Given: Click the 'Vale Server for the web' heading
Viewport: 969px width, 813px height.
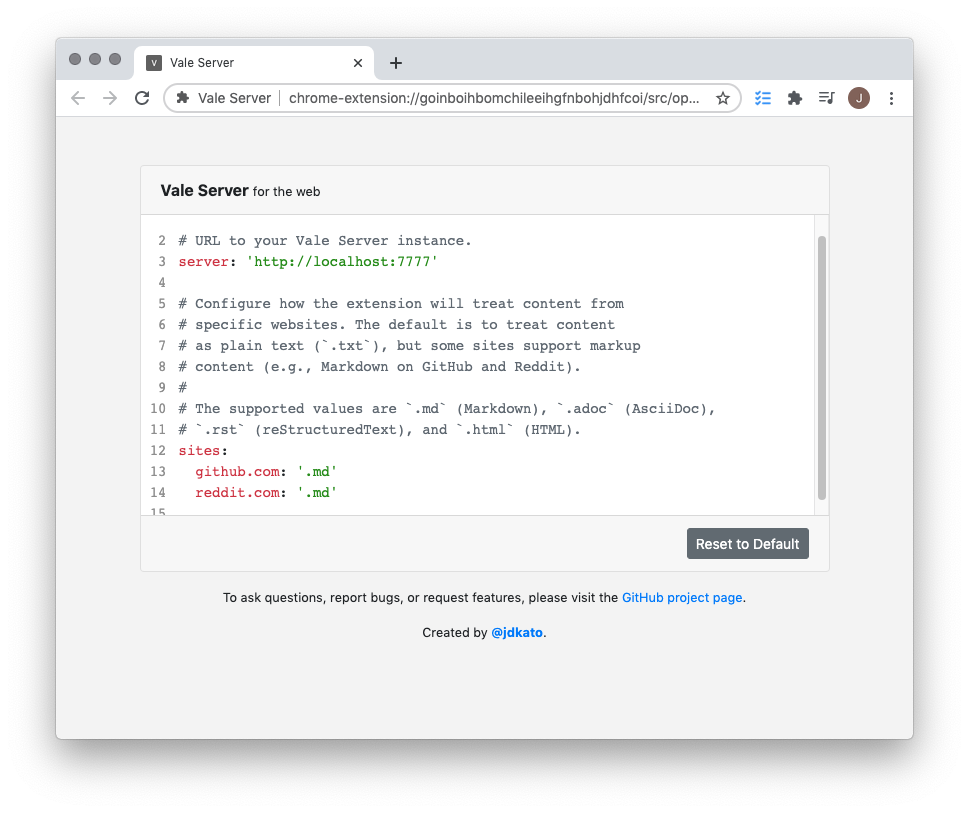Looking at the screenshot, I should (240, 191).
